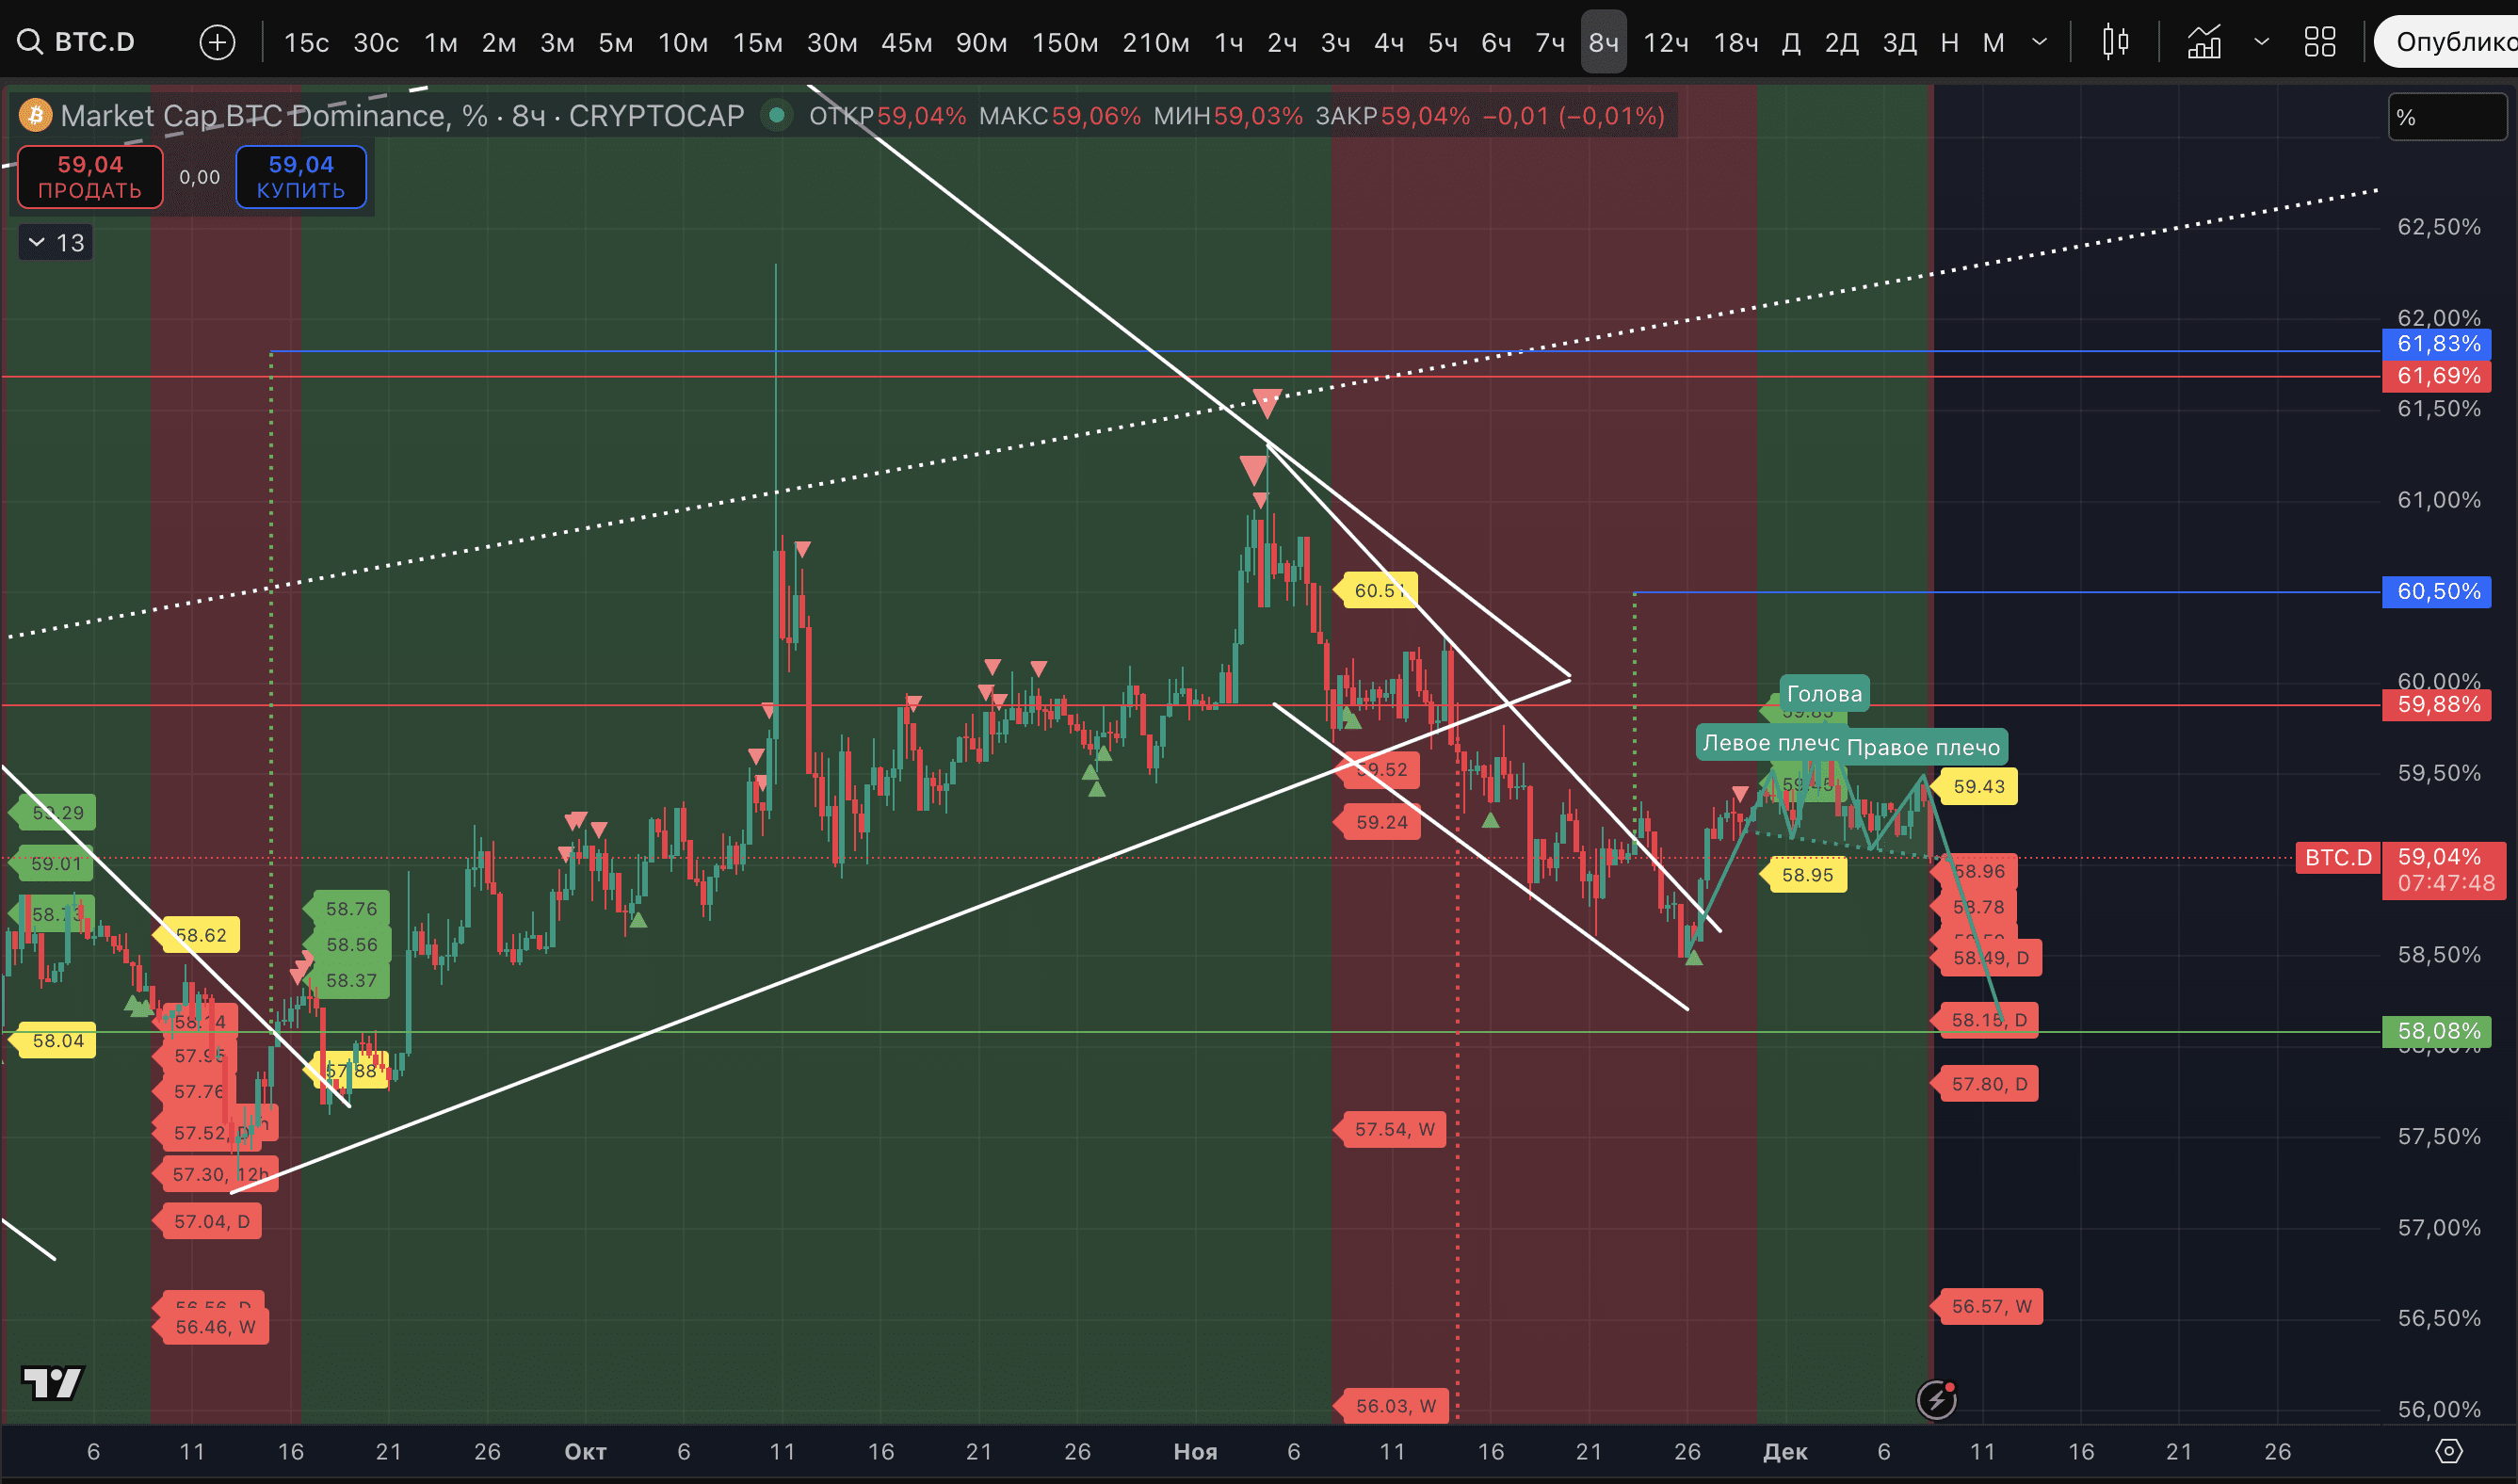Open the indicators icon in toolbar
Screen dimensions: 2518x1484
click(2204, 42)
